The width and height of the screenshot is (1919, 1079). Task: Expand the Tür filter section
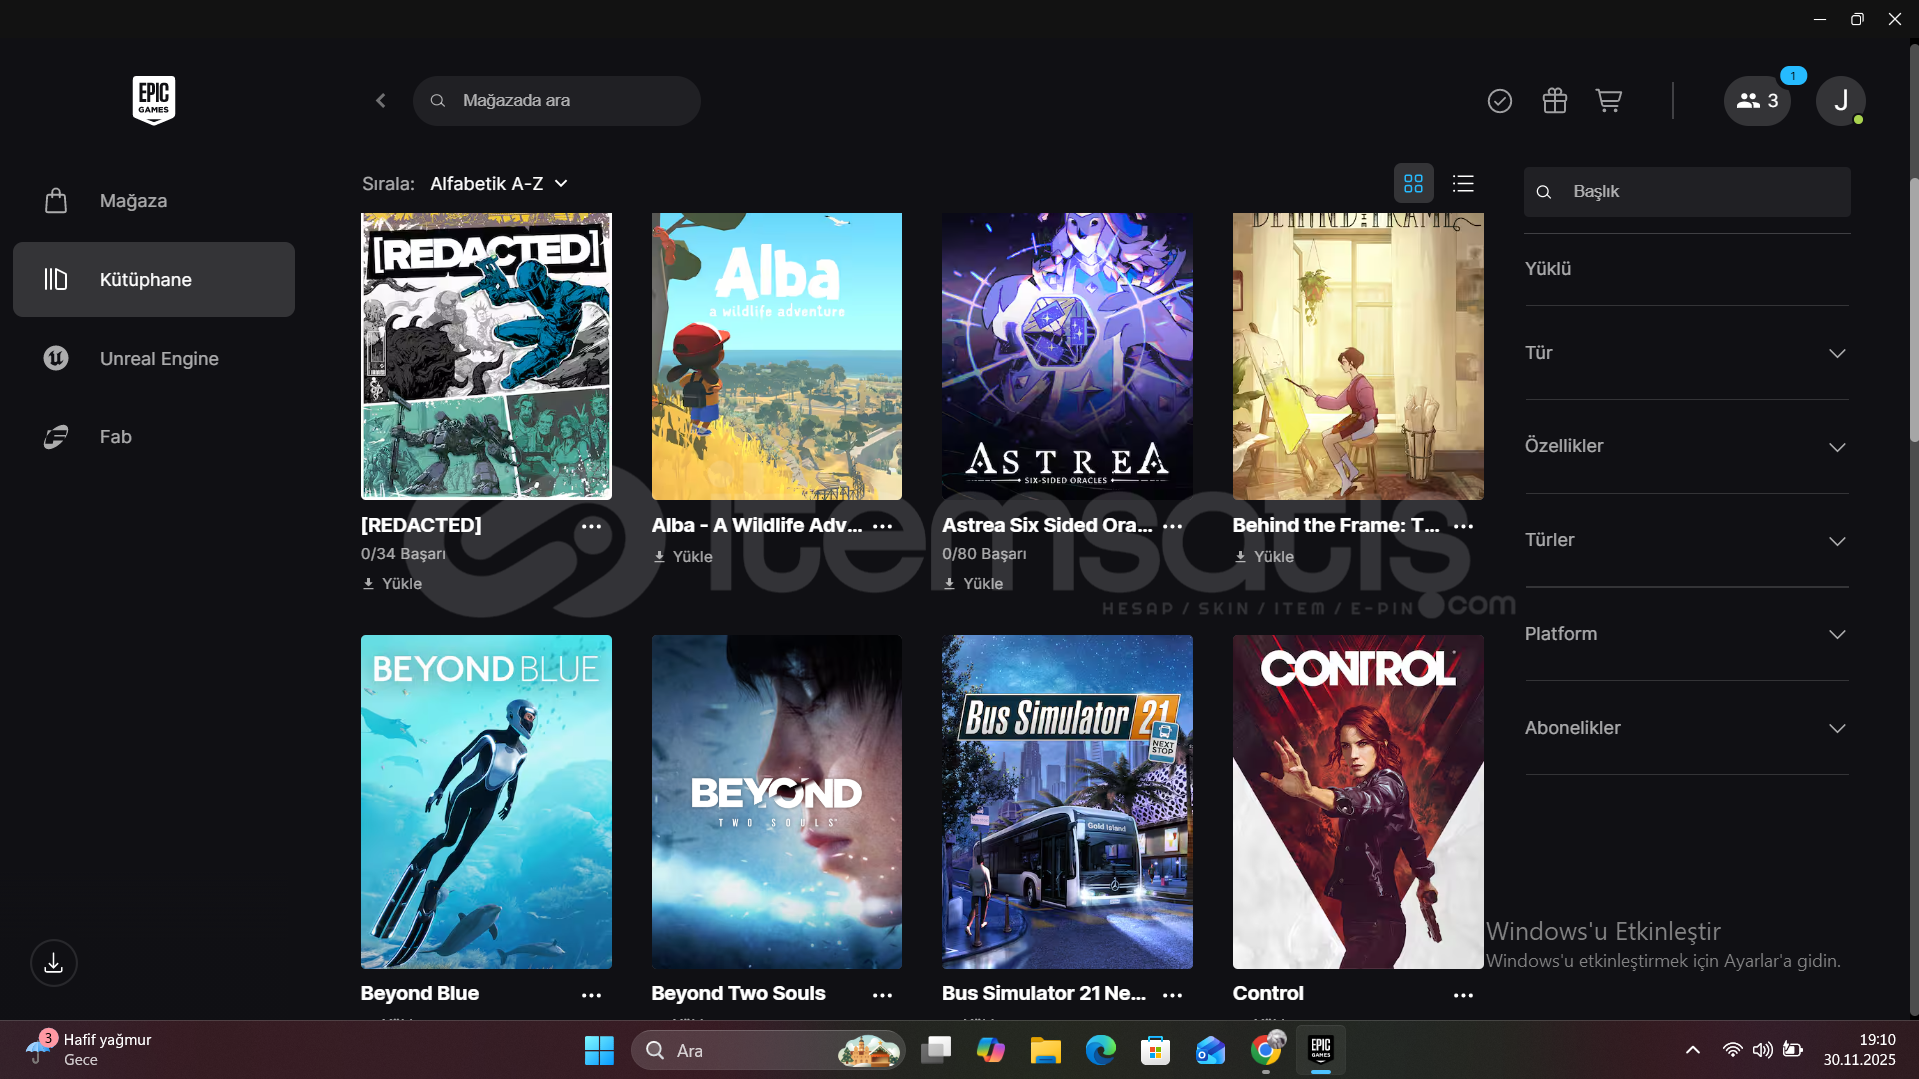(x=1686, y=353)
